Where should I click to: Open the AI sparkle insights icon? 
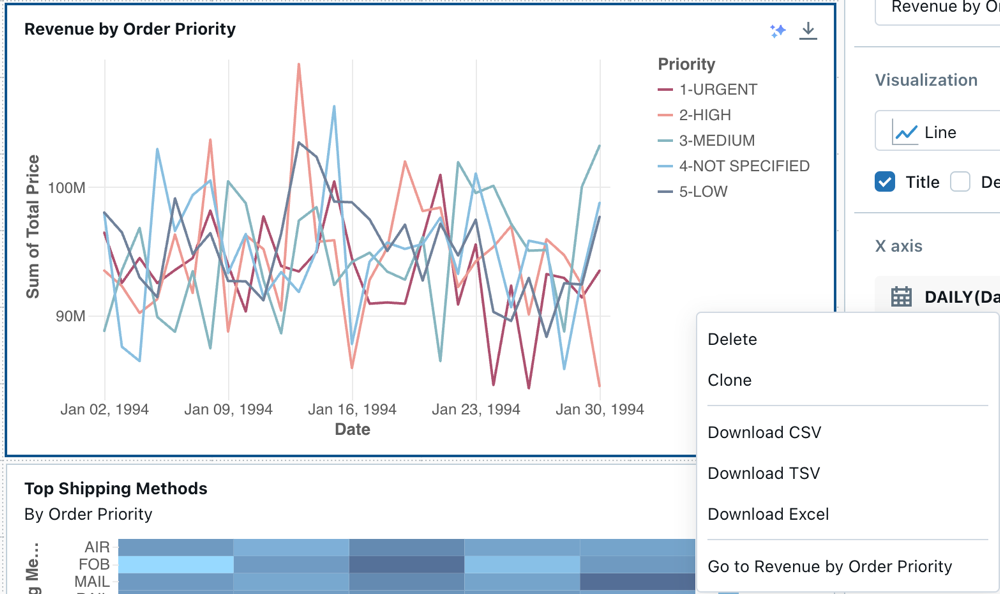(x=777, y=31)
